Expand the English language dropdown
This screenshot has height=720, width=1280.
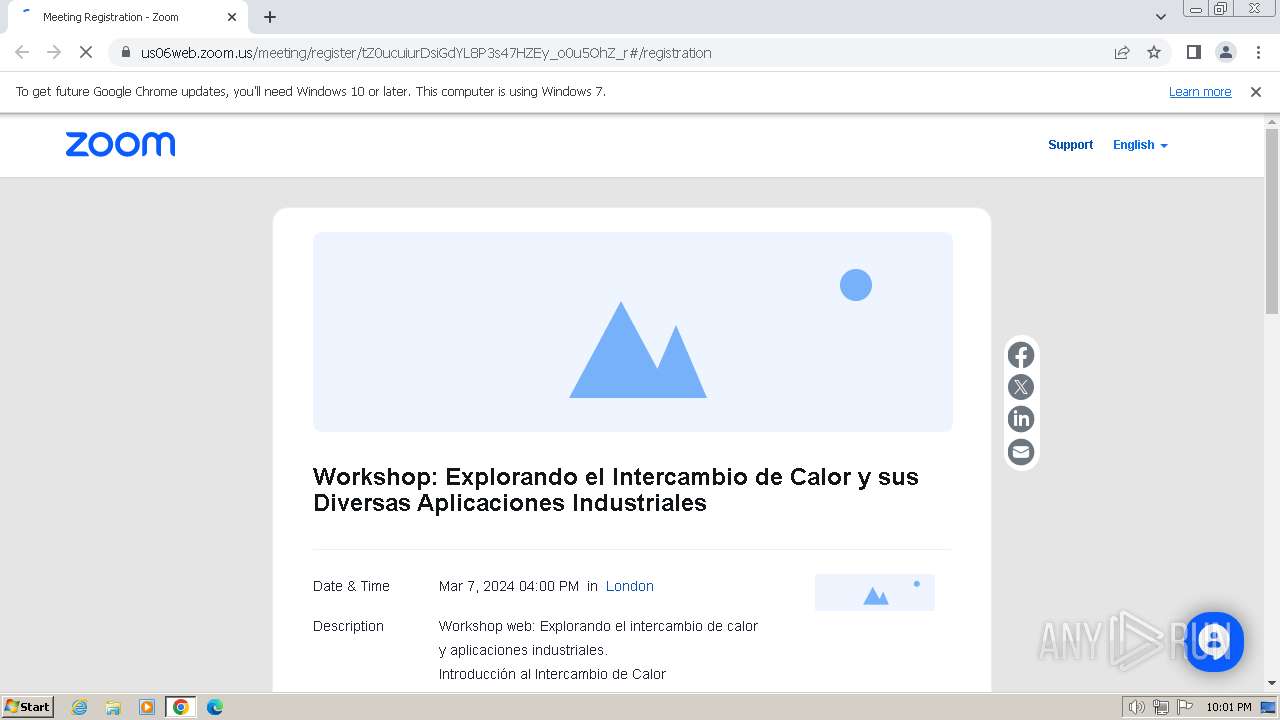pyautogui.click(x=1140, y=145)
